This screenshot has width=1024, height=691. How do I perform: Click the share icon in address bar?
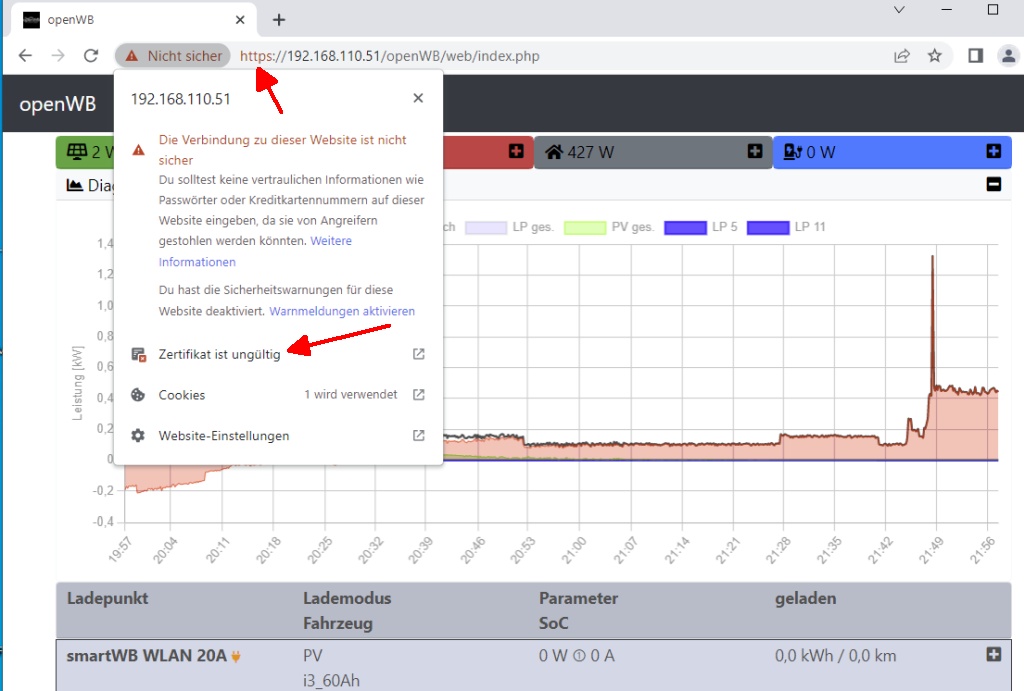(x=902, y=56)
